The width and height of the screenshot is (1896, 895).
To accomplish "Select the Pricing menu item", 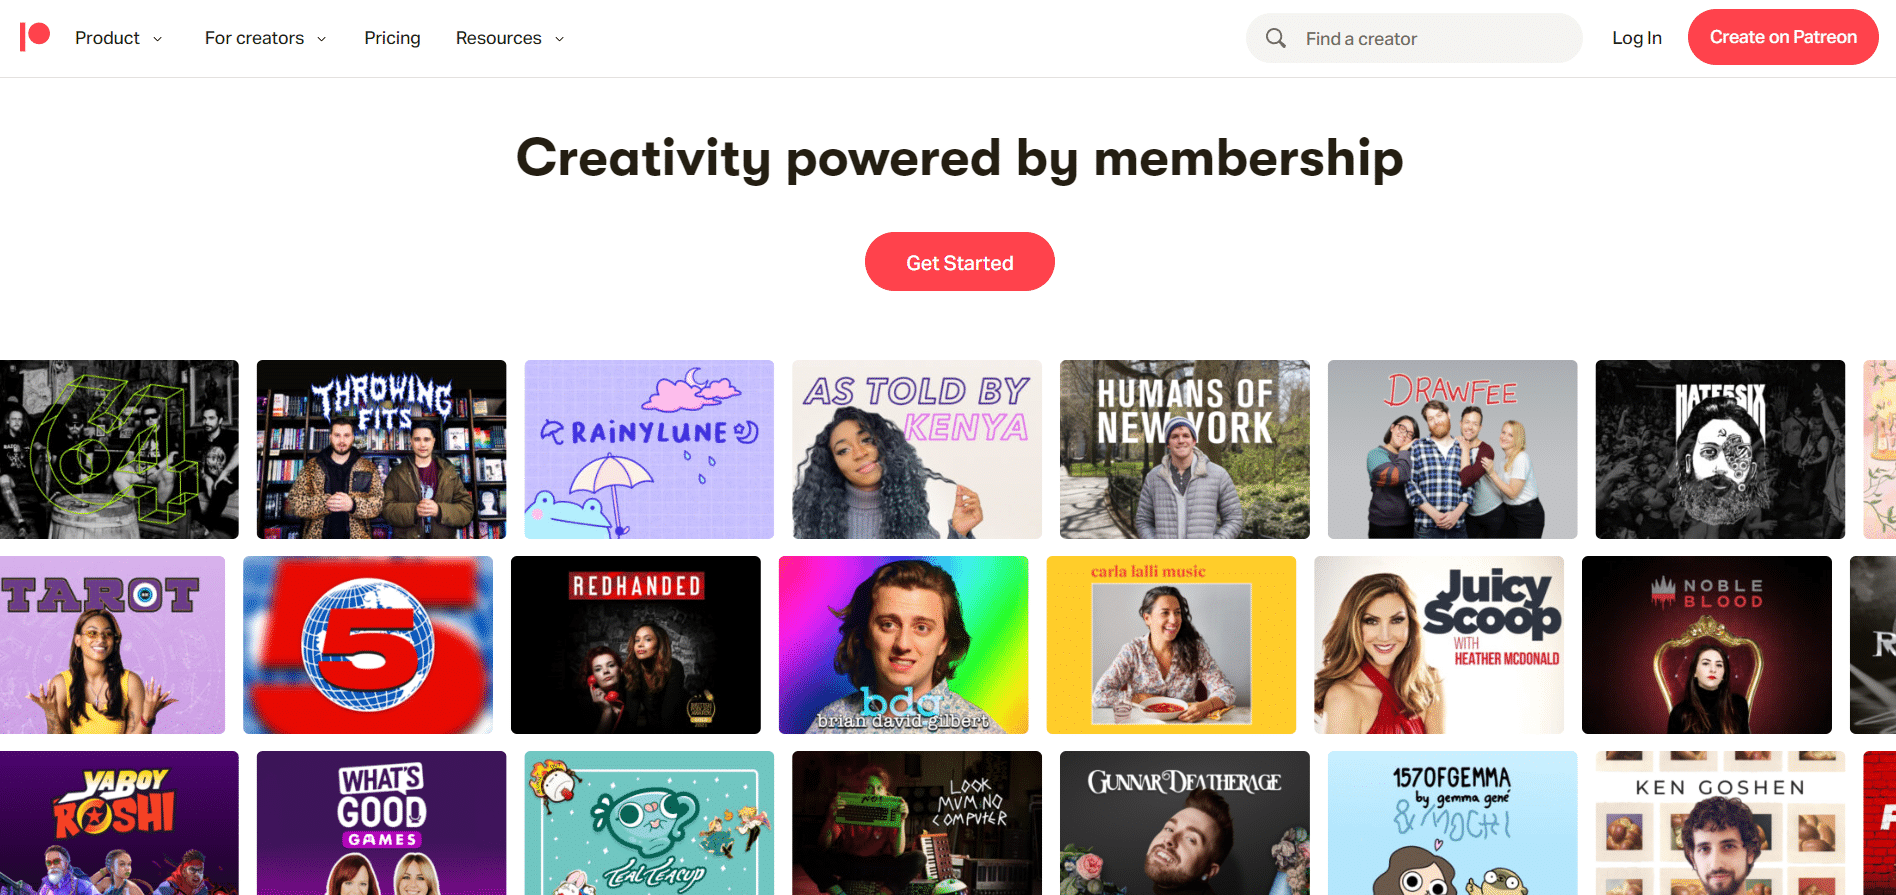I will [392, 38].
